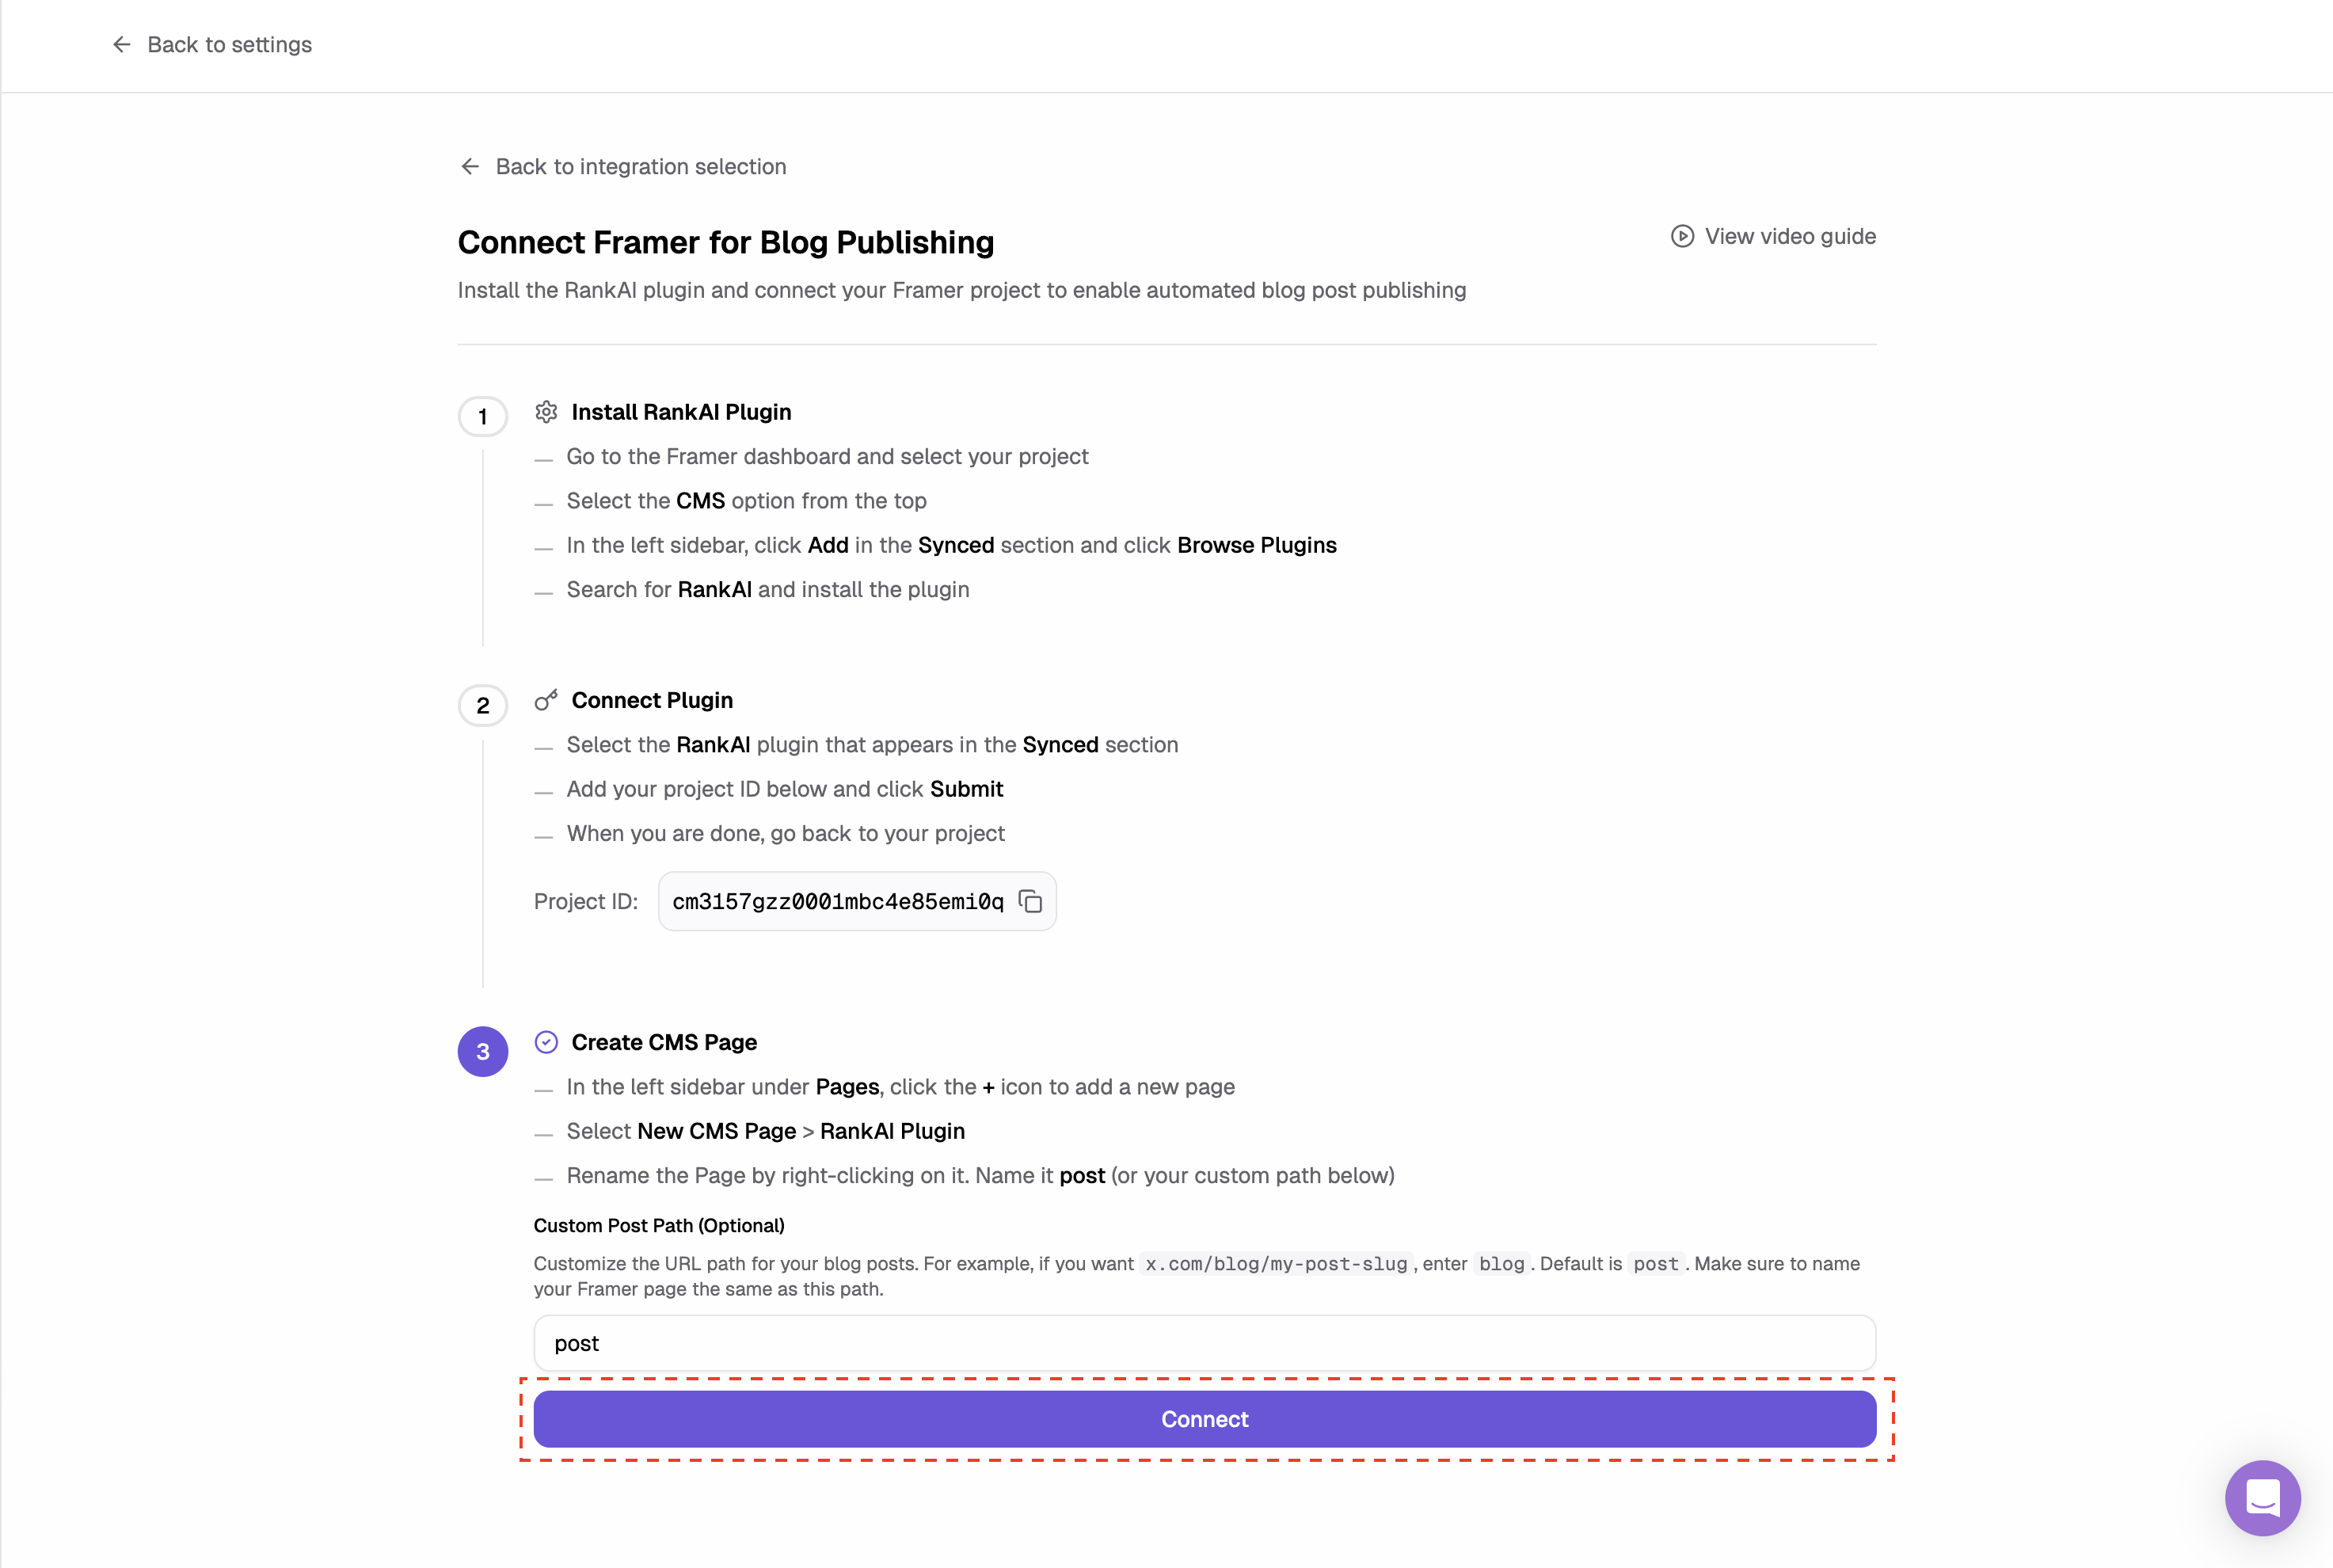Select the blog code snippet in the description
The height and width of the screenshot is (1568, 2333).
point(1502,1263)
